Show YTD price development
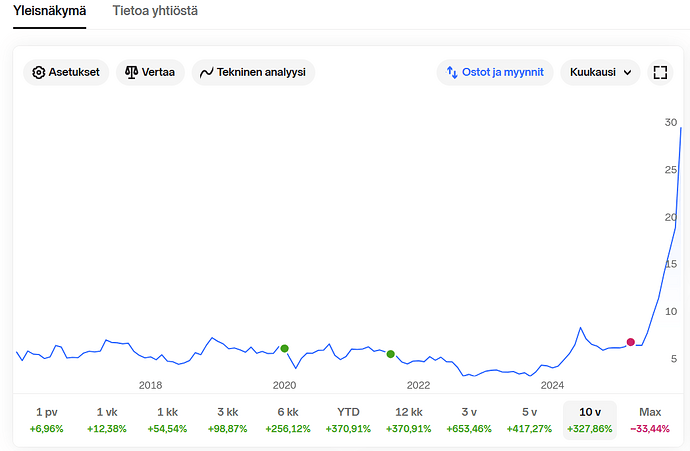The image size is (690, 451). 348,419
